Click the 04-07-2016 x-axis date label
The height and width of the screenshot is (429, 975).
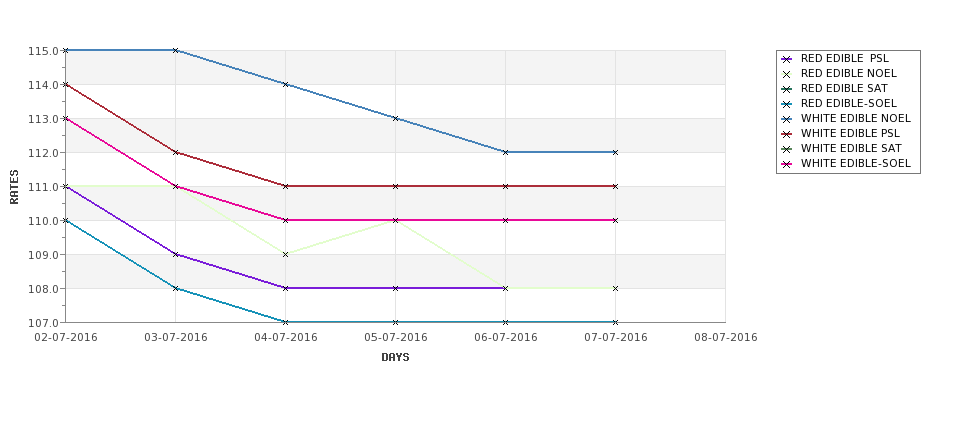click(x=285, y=338)
